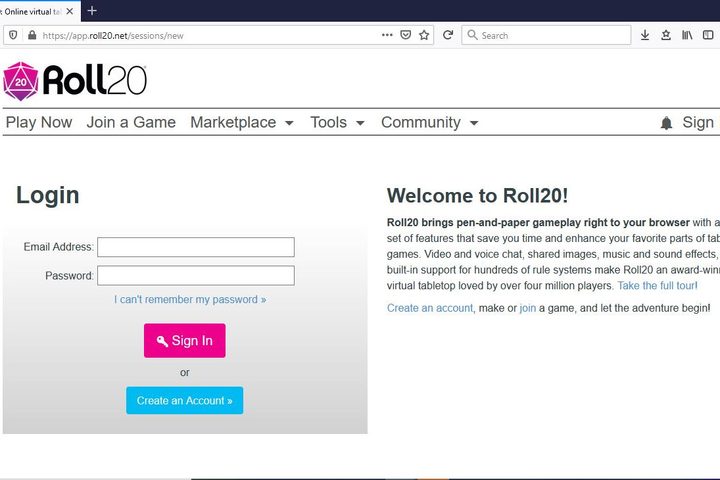Close the Online virtual tabletop tab

[x=70, y=11]
